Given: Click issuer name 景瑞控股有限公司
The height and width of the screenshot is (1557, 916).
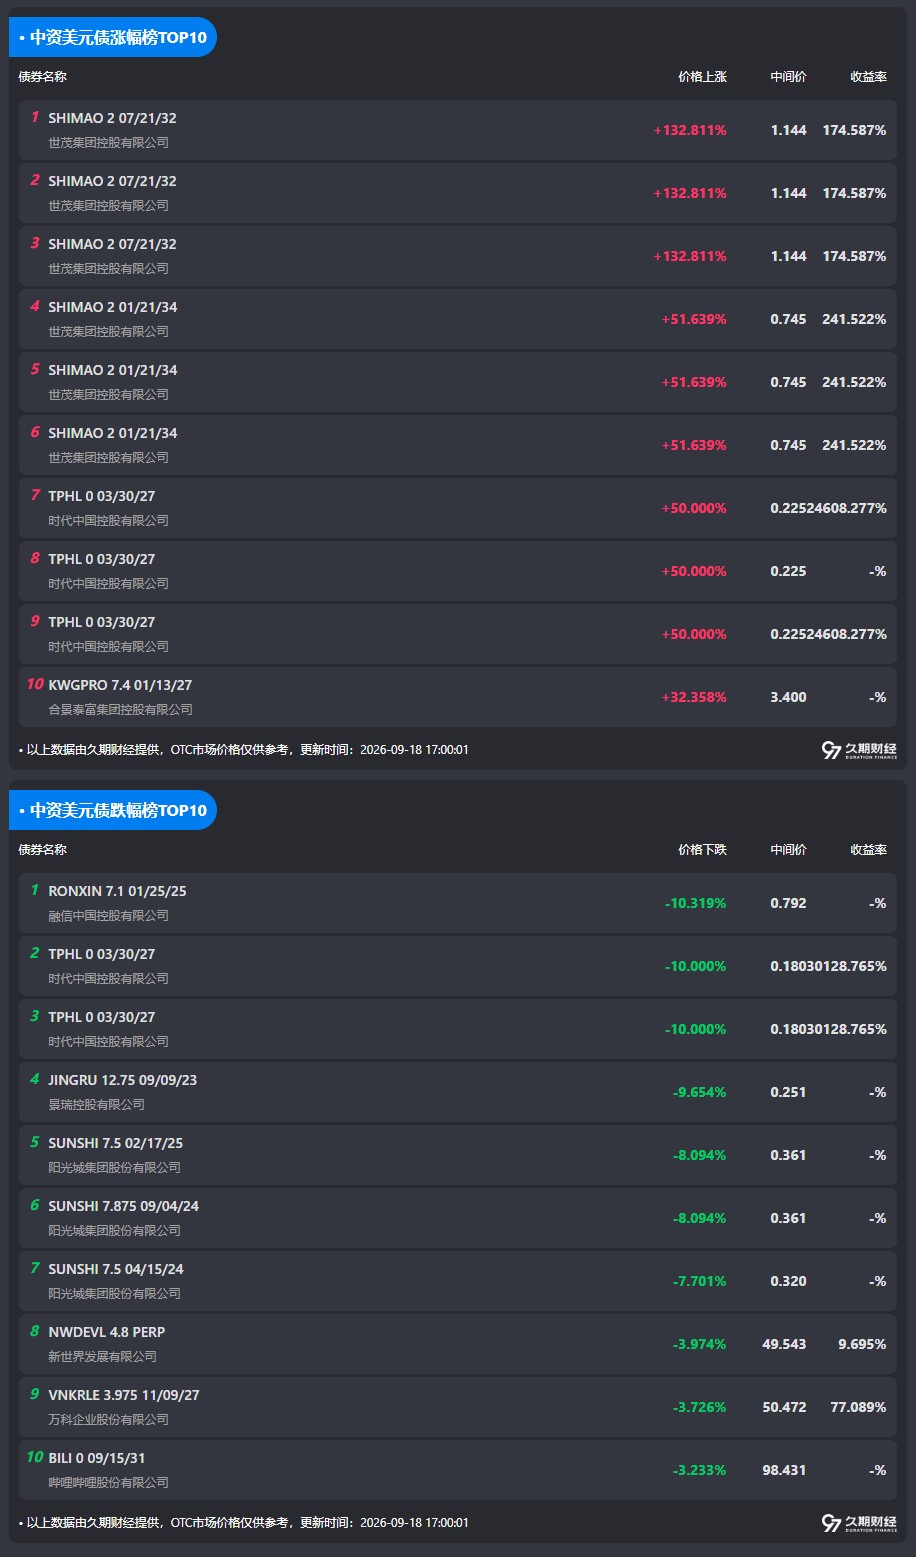Looking at the screenshot, I should pos(97,1104).
